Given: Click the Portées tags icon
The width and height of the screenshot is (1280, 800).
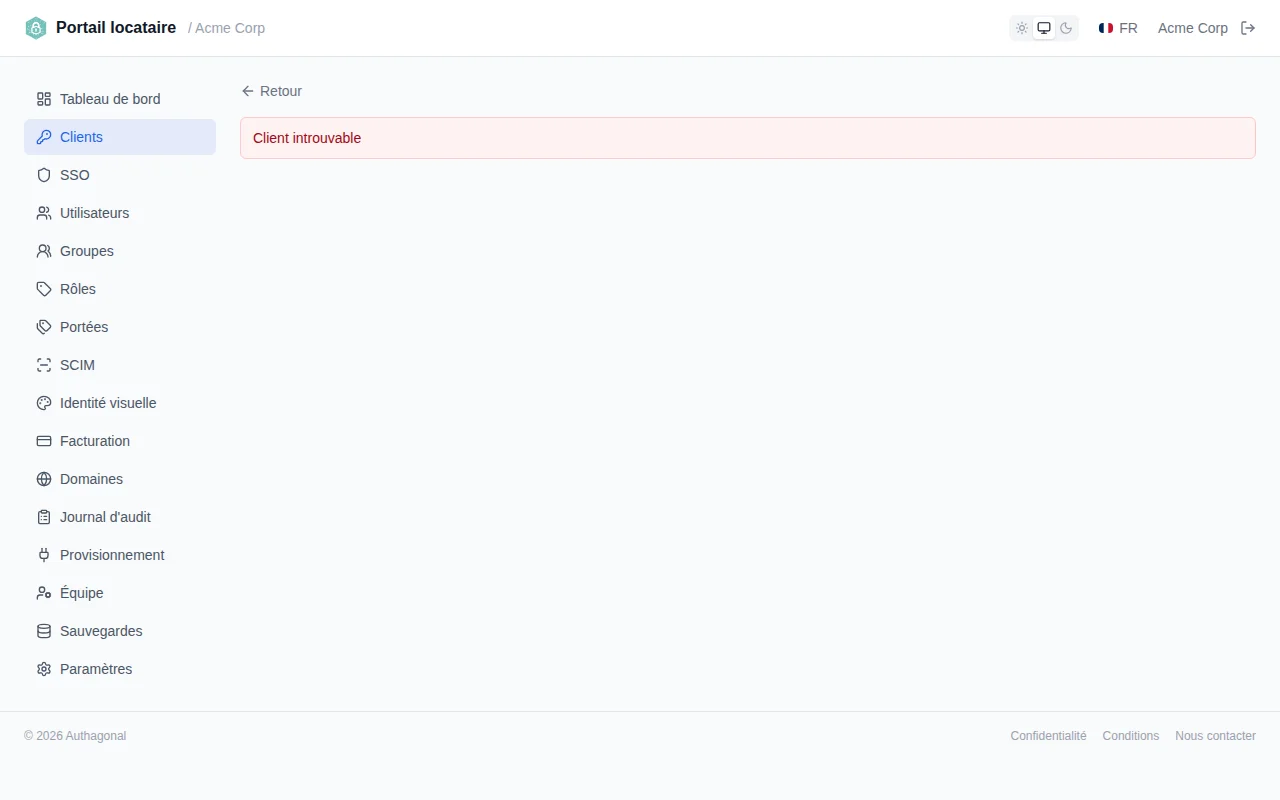Looking at the screenshot, I should click(x=44, y=327).
